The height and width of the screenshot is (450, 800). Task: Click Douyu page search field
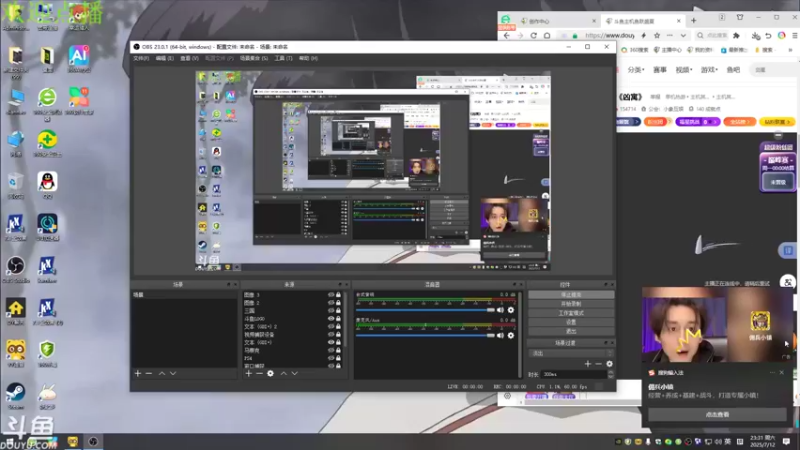tap(776, 70)
